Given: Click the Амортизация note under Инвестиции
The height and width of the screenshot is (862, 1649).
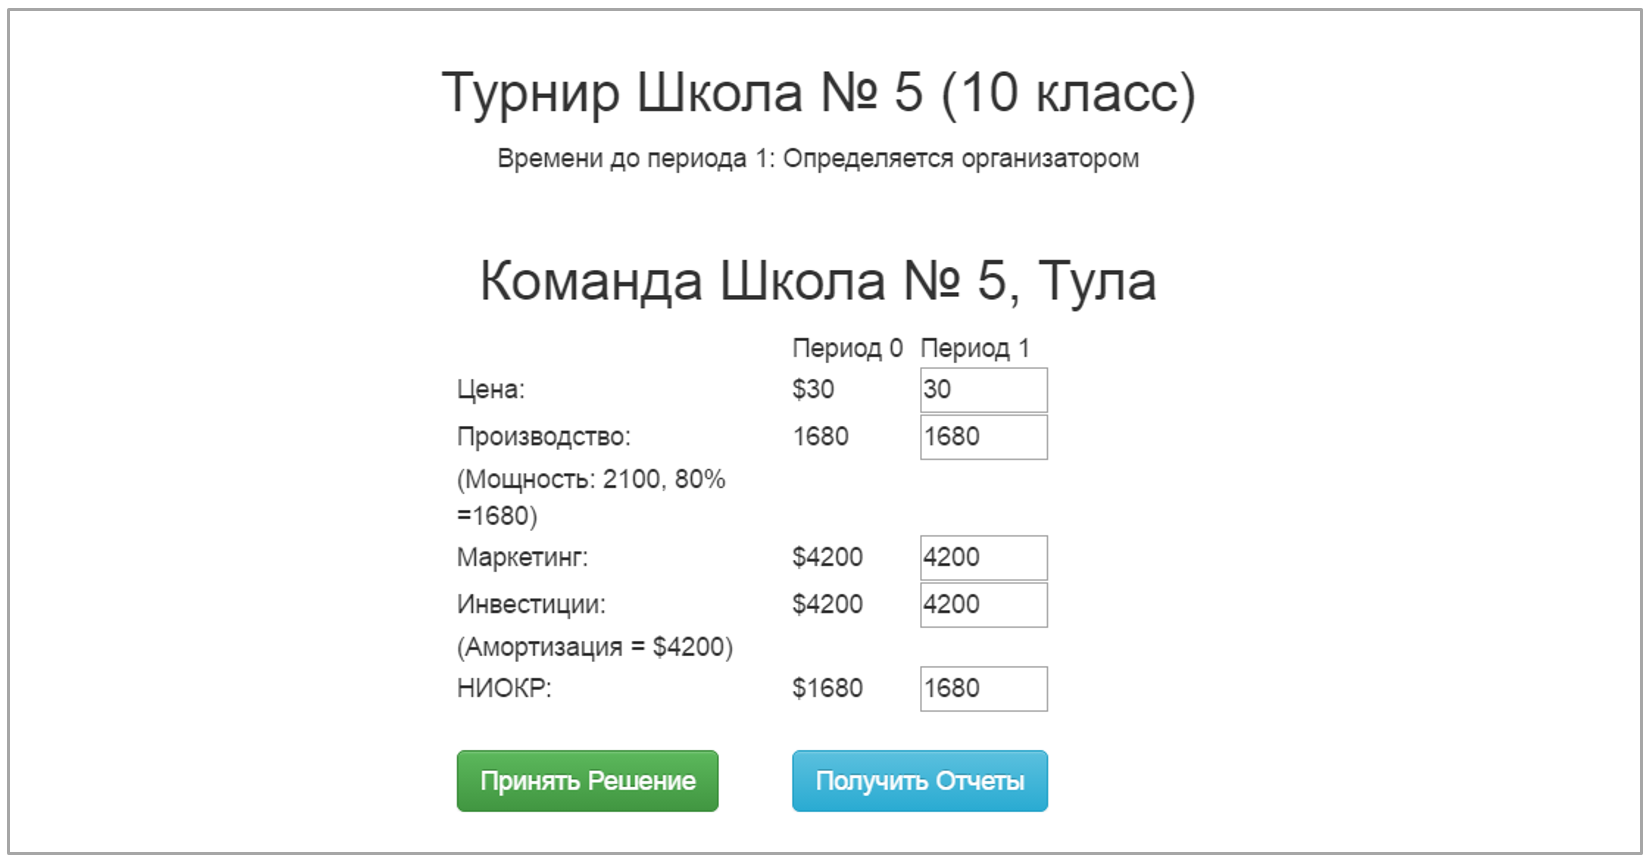Looking at the screenshot, I should click(x=594, y=647).
